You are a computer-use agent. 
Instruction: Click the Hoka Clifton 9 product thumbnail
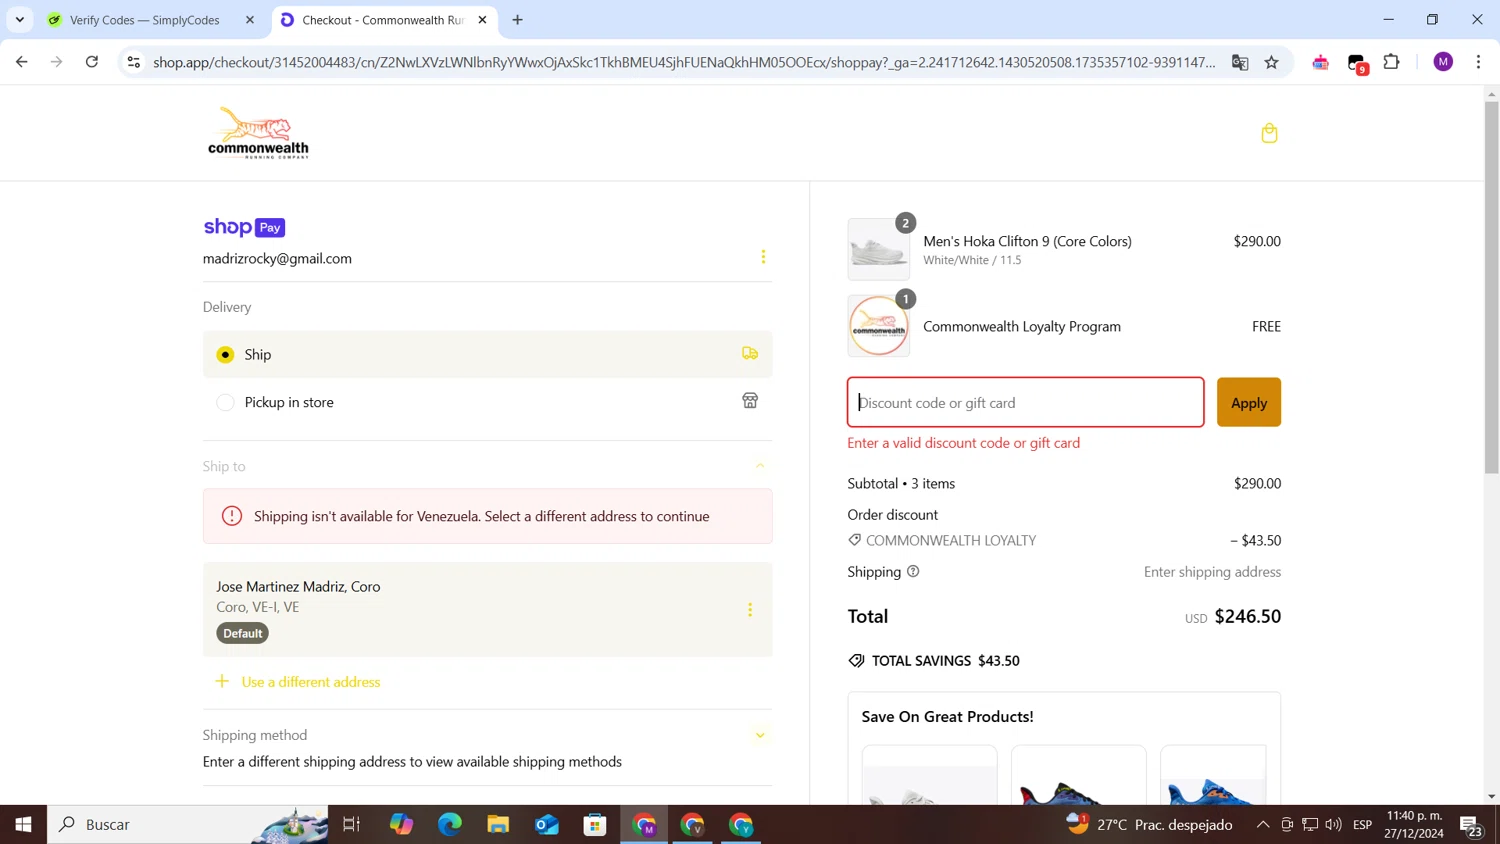click(x=878, y=250)
